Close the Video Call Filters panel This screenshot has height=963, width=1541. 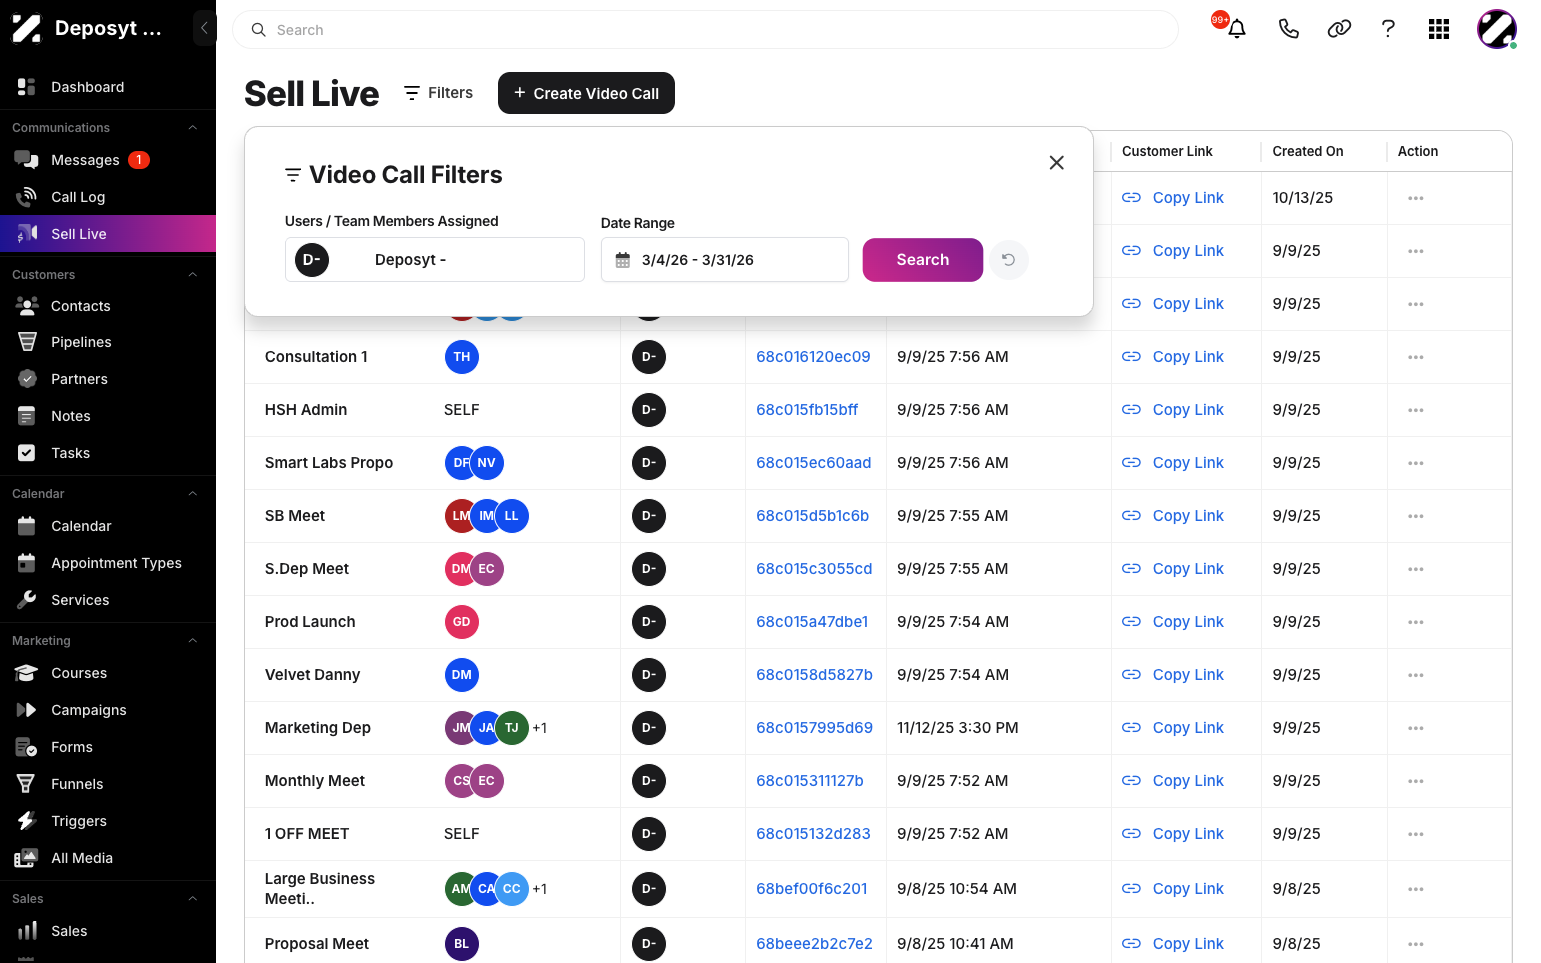pos(1056,162)
